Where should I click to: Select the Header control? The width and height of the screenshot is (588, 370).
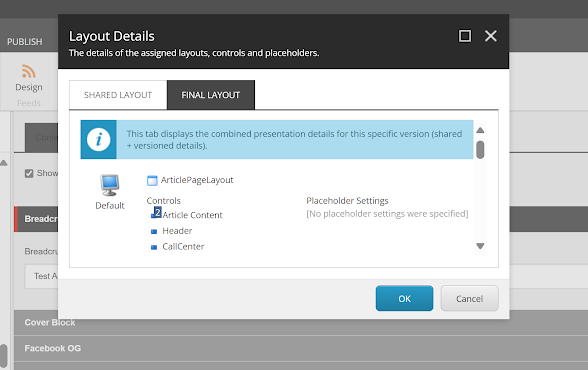coord(177,231)
